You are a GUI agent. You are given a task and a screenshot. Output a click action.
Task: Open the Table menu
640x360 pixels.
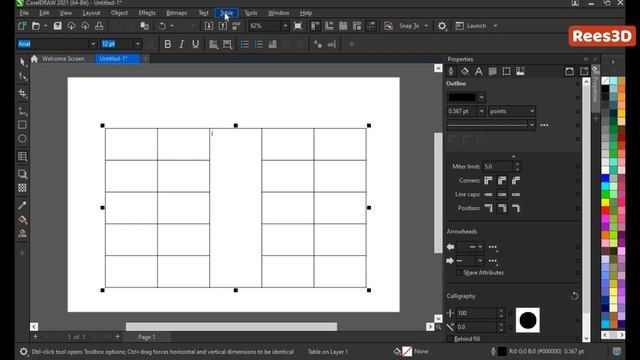[x=227, y=13]
